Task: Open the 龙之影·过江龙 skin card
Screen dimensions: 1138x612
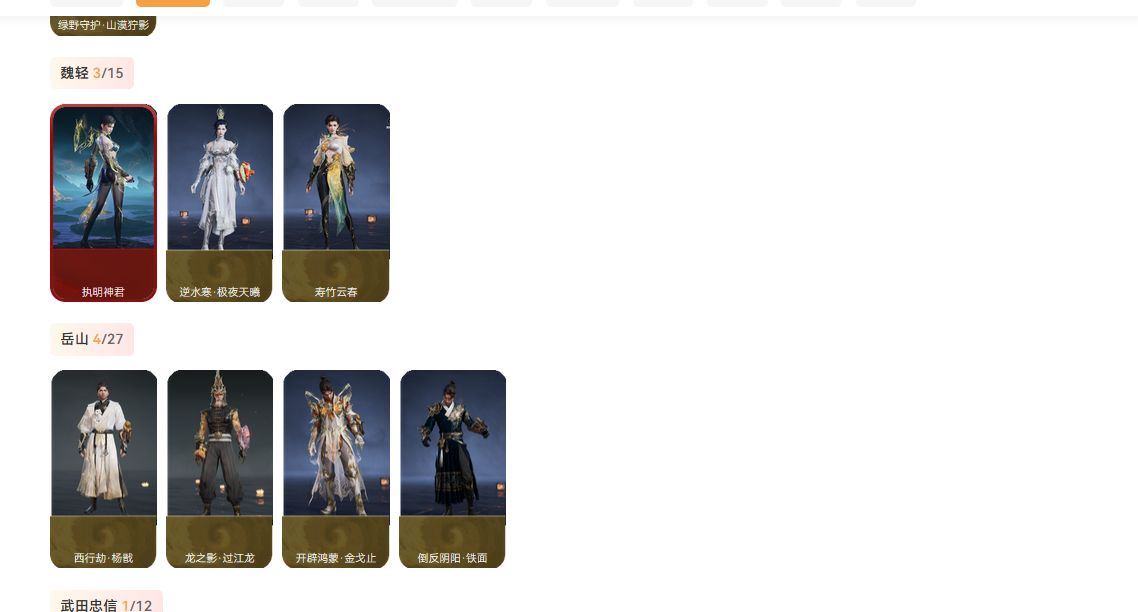Action: pyautogui.click(x=219, y=469)
